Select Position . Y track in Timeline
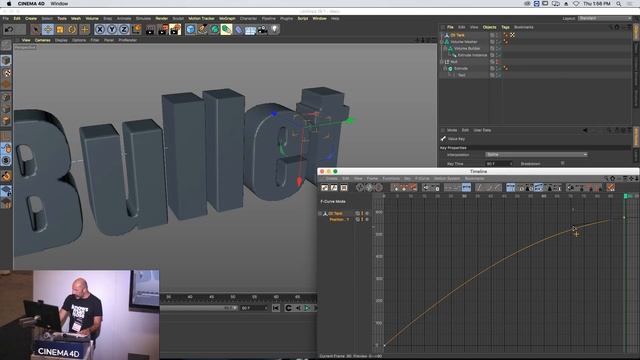Viewport: 640px width, 360px height. [340, 220]
